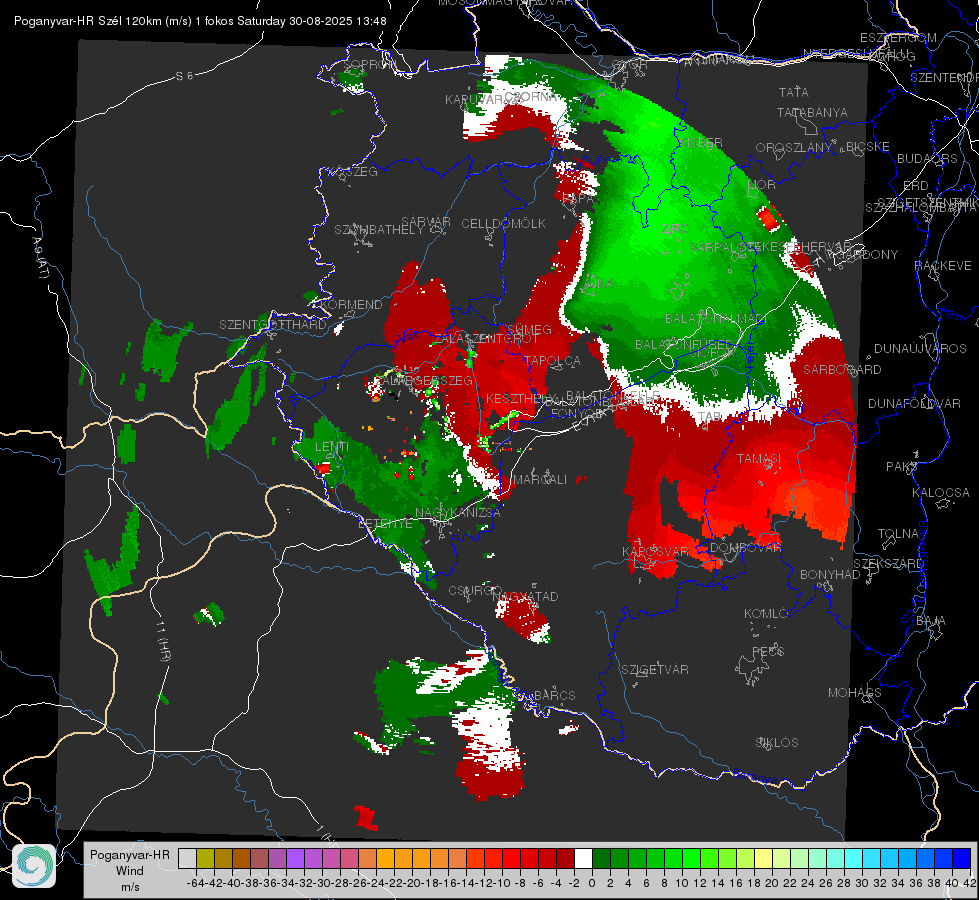The image size is (979, 900).
Task: Select the DUNAUJVAROS label
Action: [x=920, y=349]
